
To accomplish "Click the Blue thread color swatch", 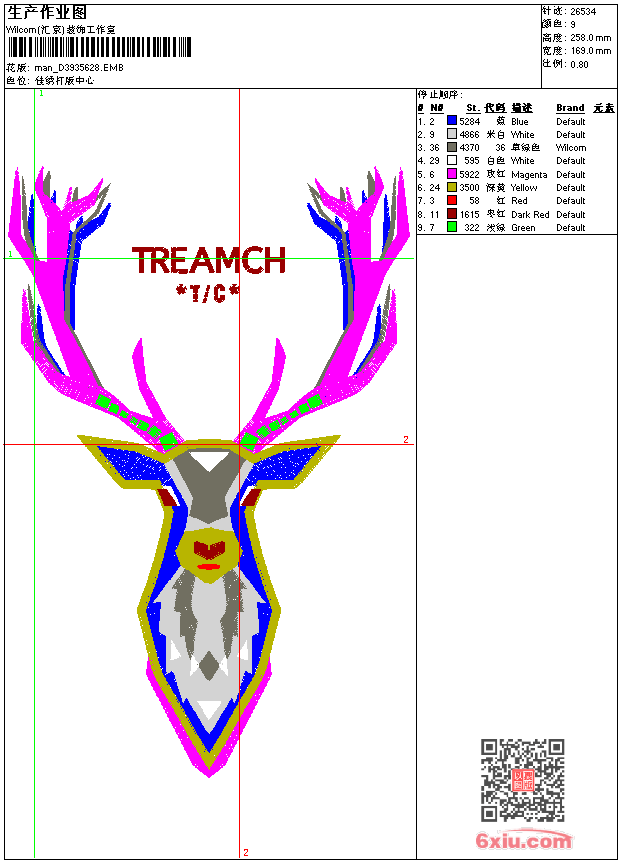I will [452, 121].
